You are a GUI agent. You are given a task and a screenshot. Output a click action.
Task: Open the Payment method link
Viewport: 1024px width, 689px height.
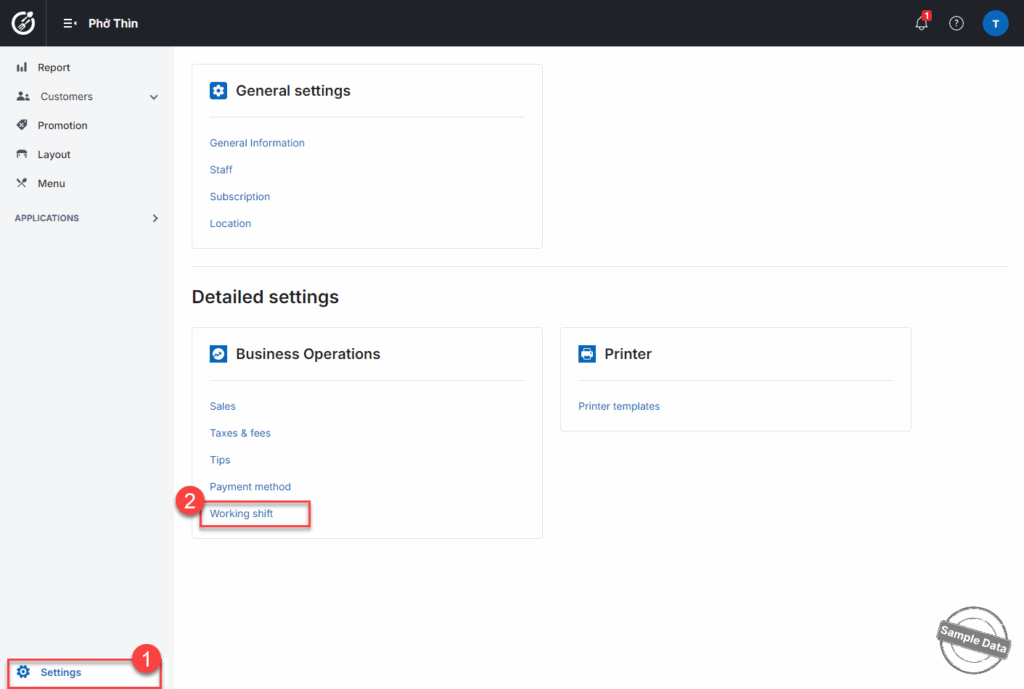point(250,487)
